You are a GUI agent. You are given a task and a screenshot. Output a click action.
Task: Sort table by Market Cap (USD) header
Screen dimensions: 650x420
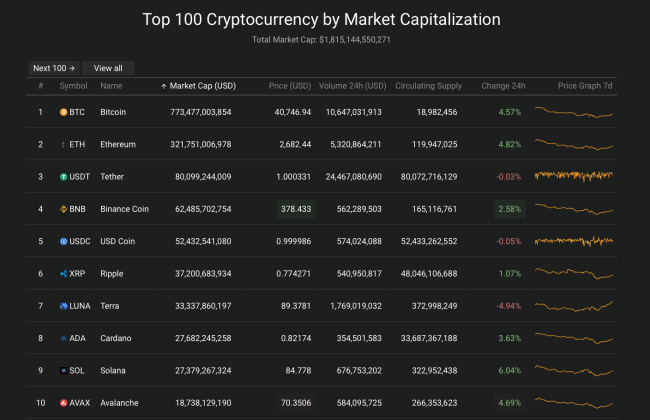(203, 86)
